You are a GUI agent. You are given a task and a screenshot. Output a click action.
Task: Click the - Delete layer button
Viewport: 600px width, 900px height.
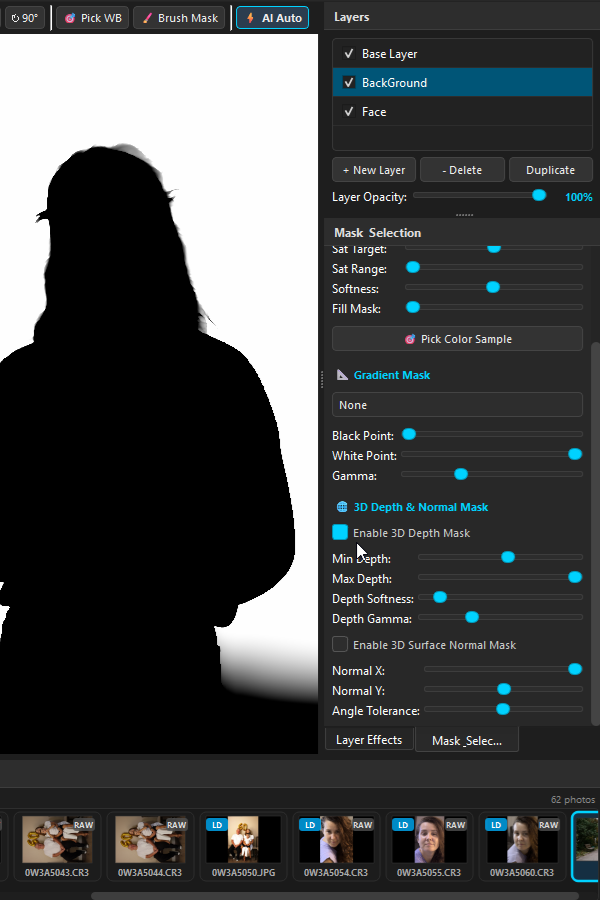point(462,170)
